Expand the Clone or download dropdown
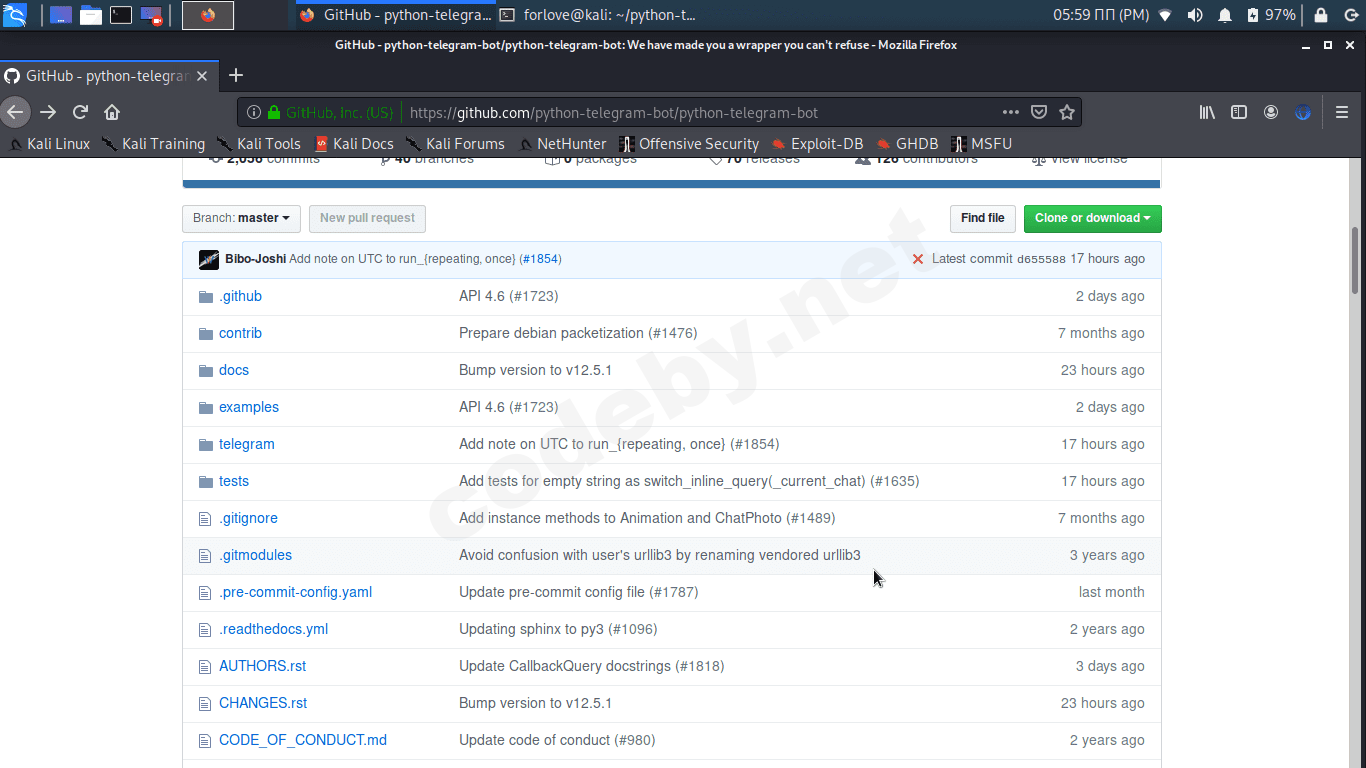Viewport: 1366px width, 768px height. coord(1092,218)
